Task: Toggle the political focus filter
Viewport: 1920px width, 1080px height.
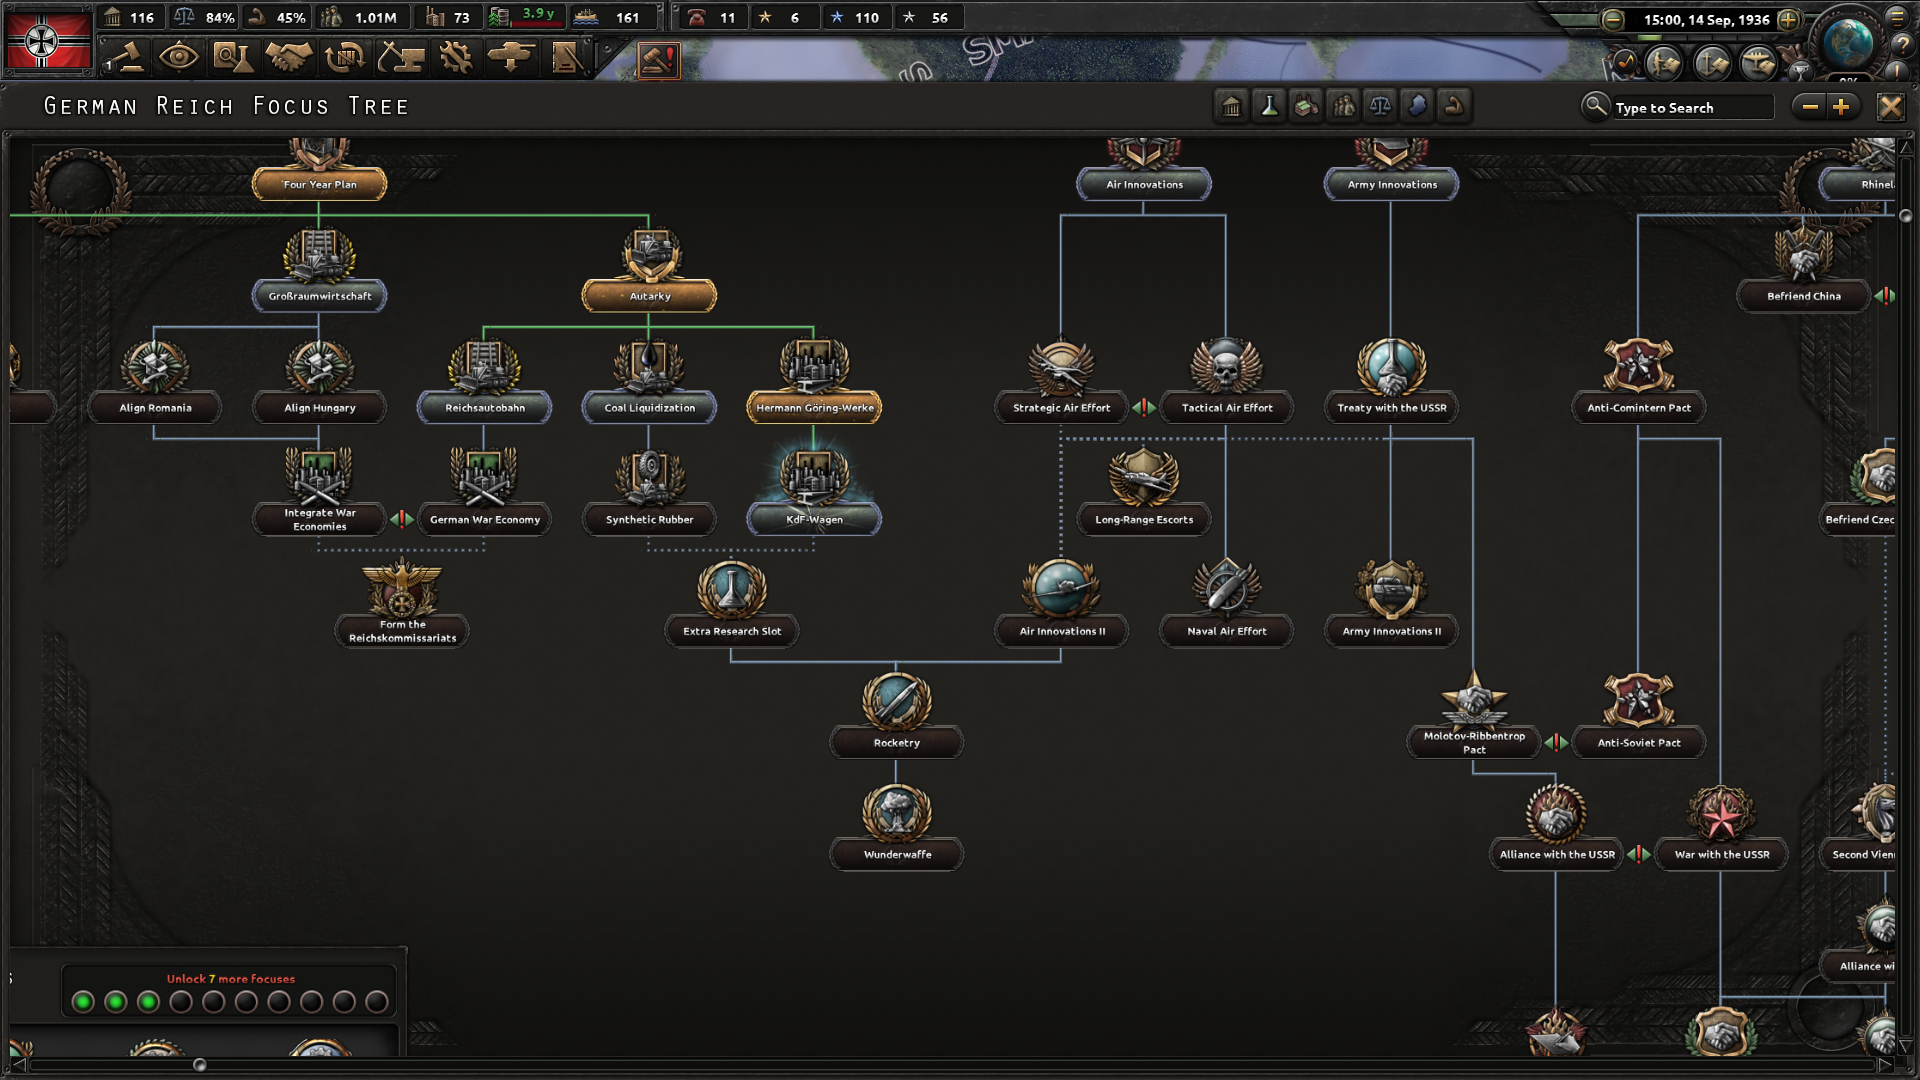Action: pyautogui.click(x=1232, y=106)
